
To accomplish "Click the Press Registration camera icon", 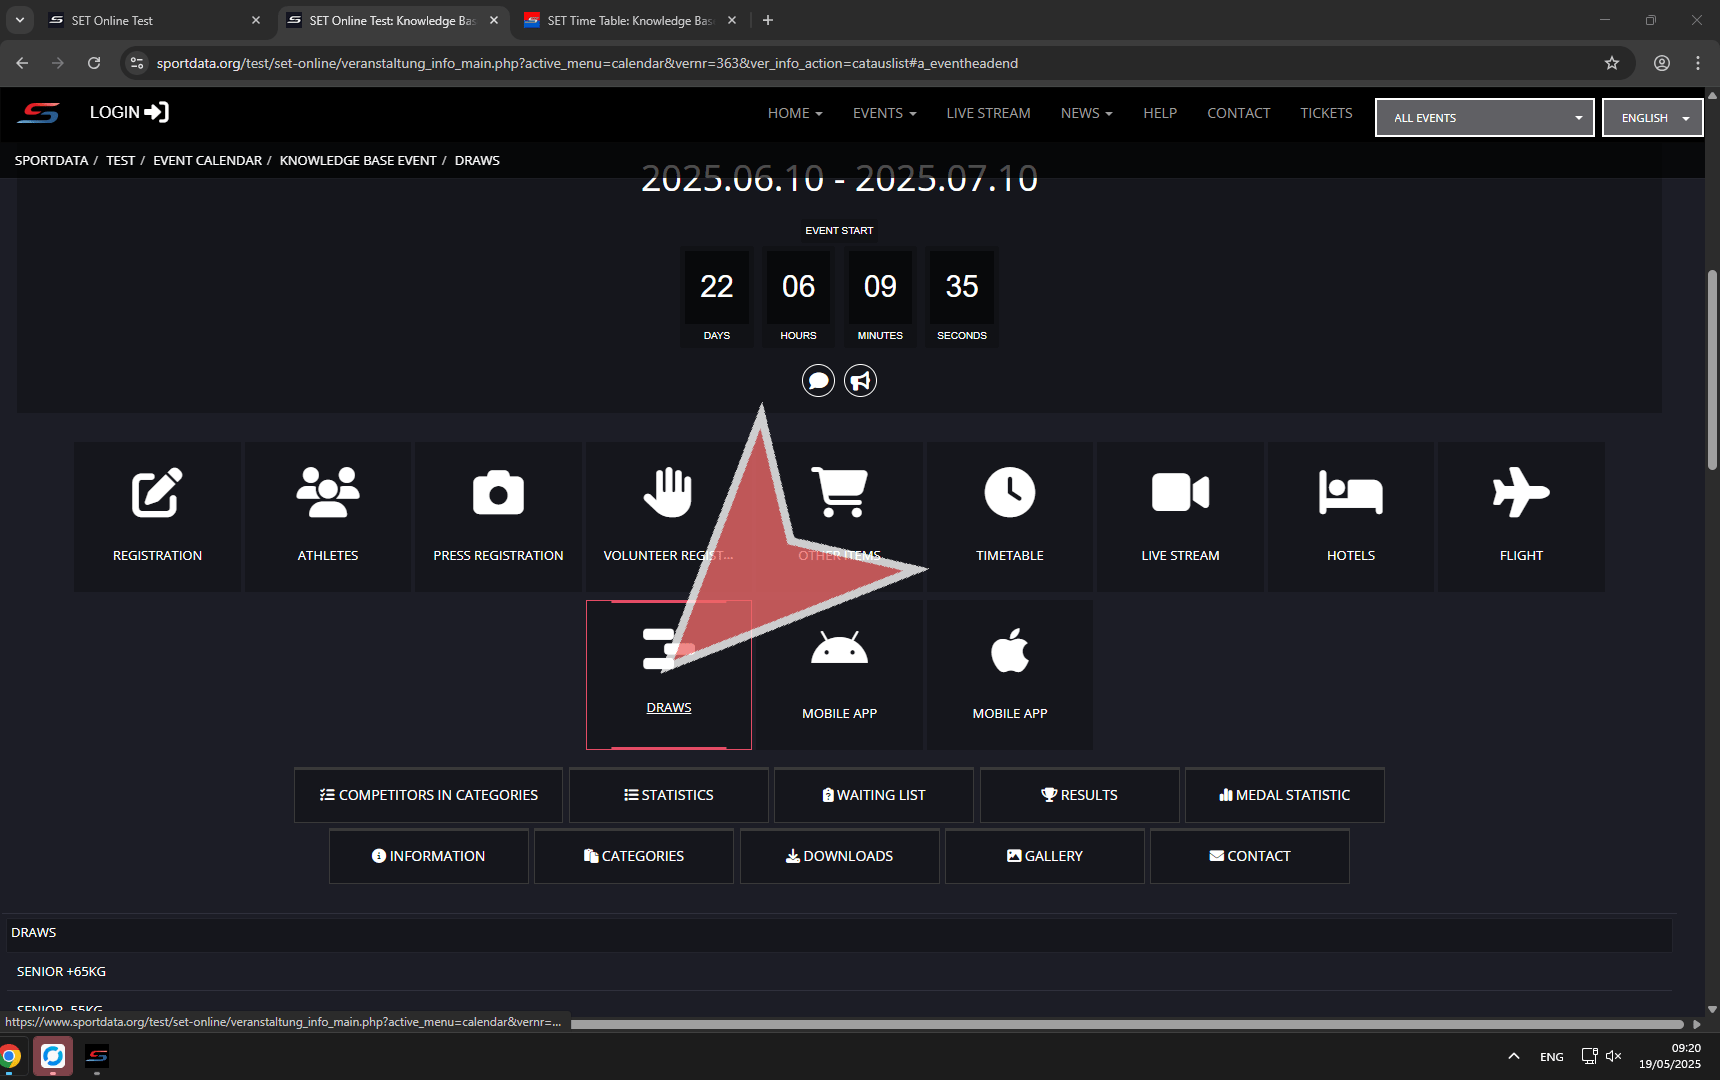I will (x=498, y=493).
